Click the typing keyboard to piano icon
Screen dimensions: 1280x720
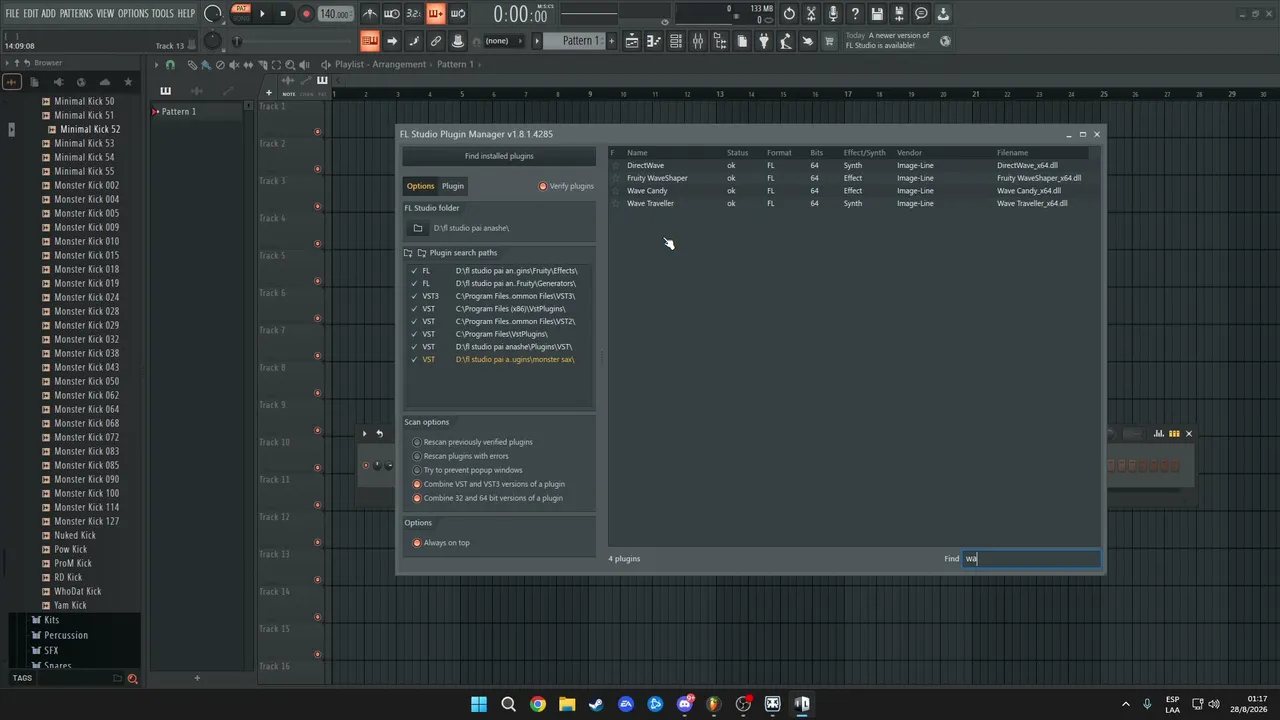370,41
